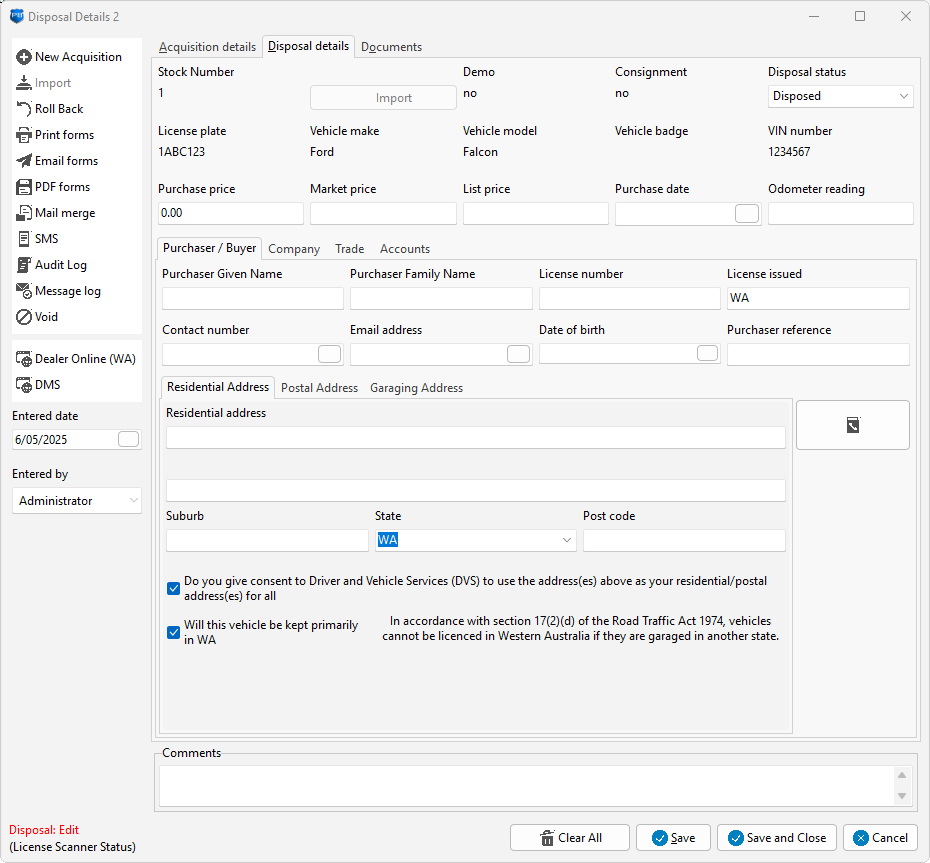Open Print forms from the sidebar
Screen dimensions: 930x863
pos(64,135)
